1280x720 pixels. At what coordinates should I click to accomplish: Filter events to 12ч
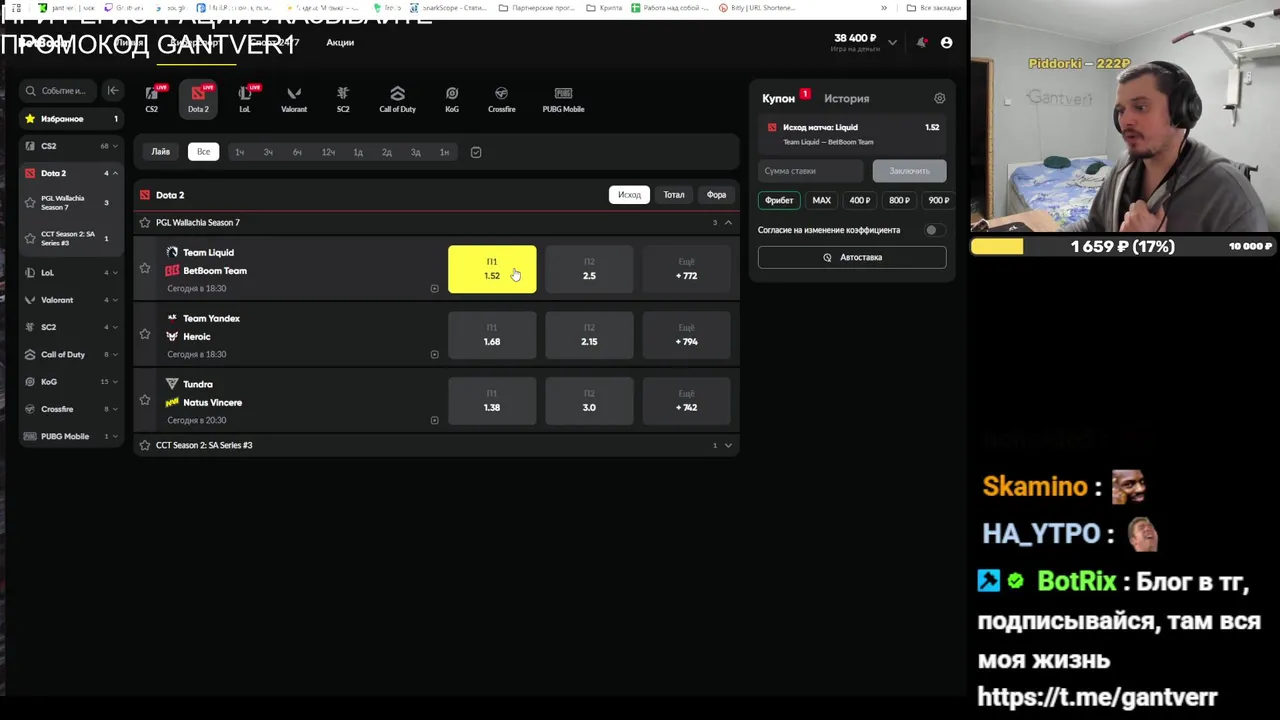pyautogui.click(x=328, y=152)
